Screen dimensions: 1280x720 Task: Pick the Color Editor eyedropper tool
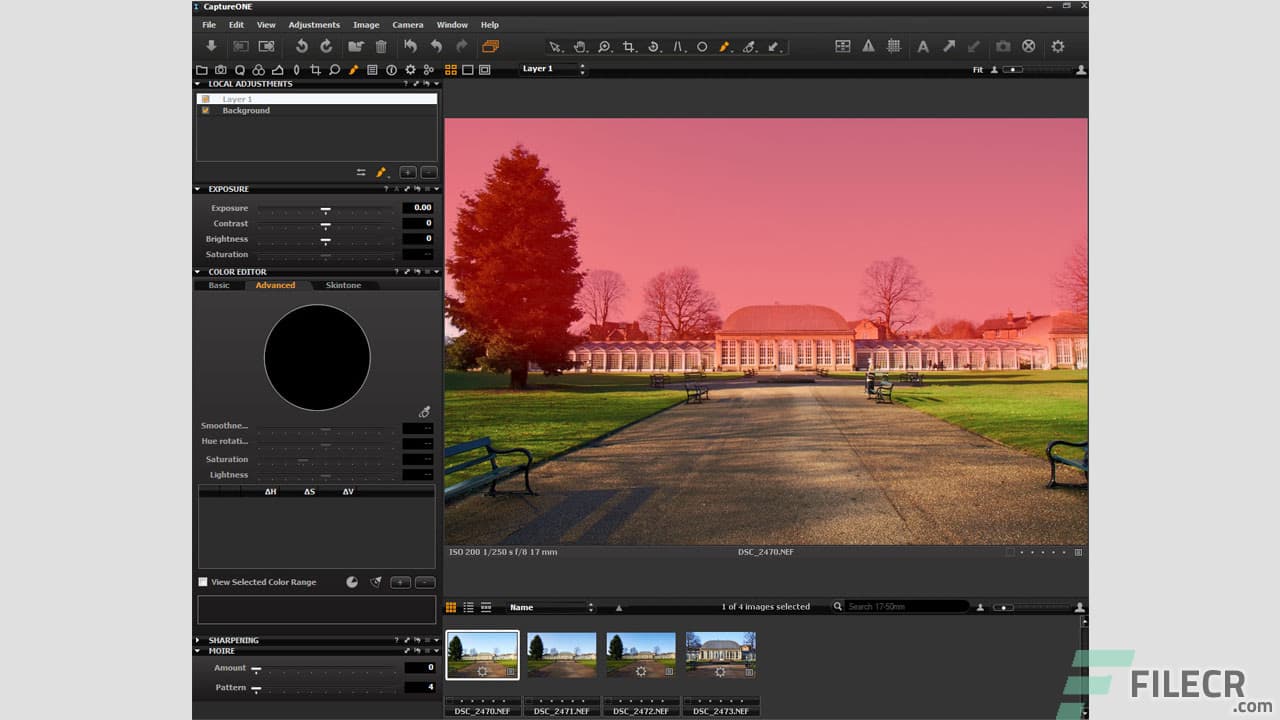pyautogui.click(x=424, y=411)
